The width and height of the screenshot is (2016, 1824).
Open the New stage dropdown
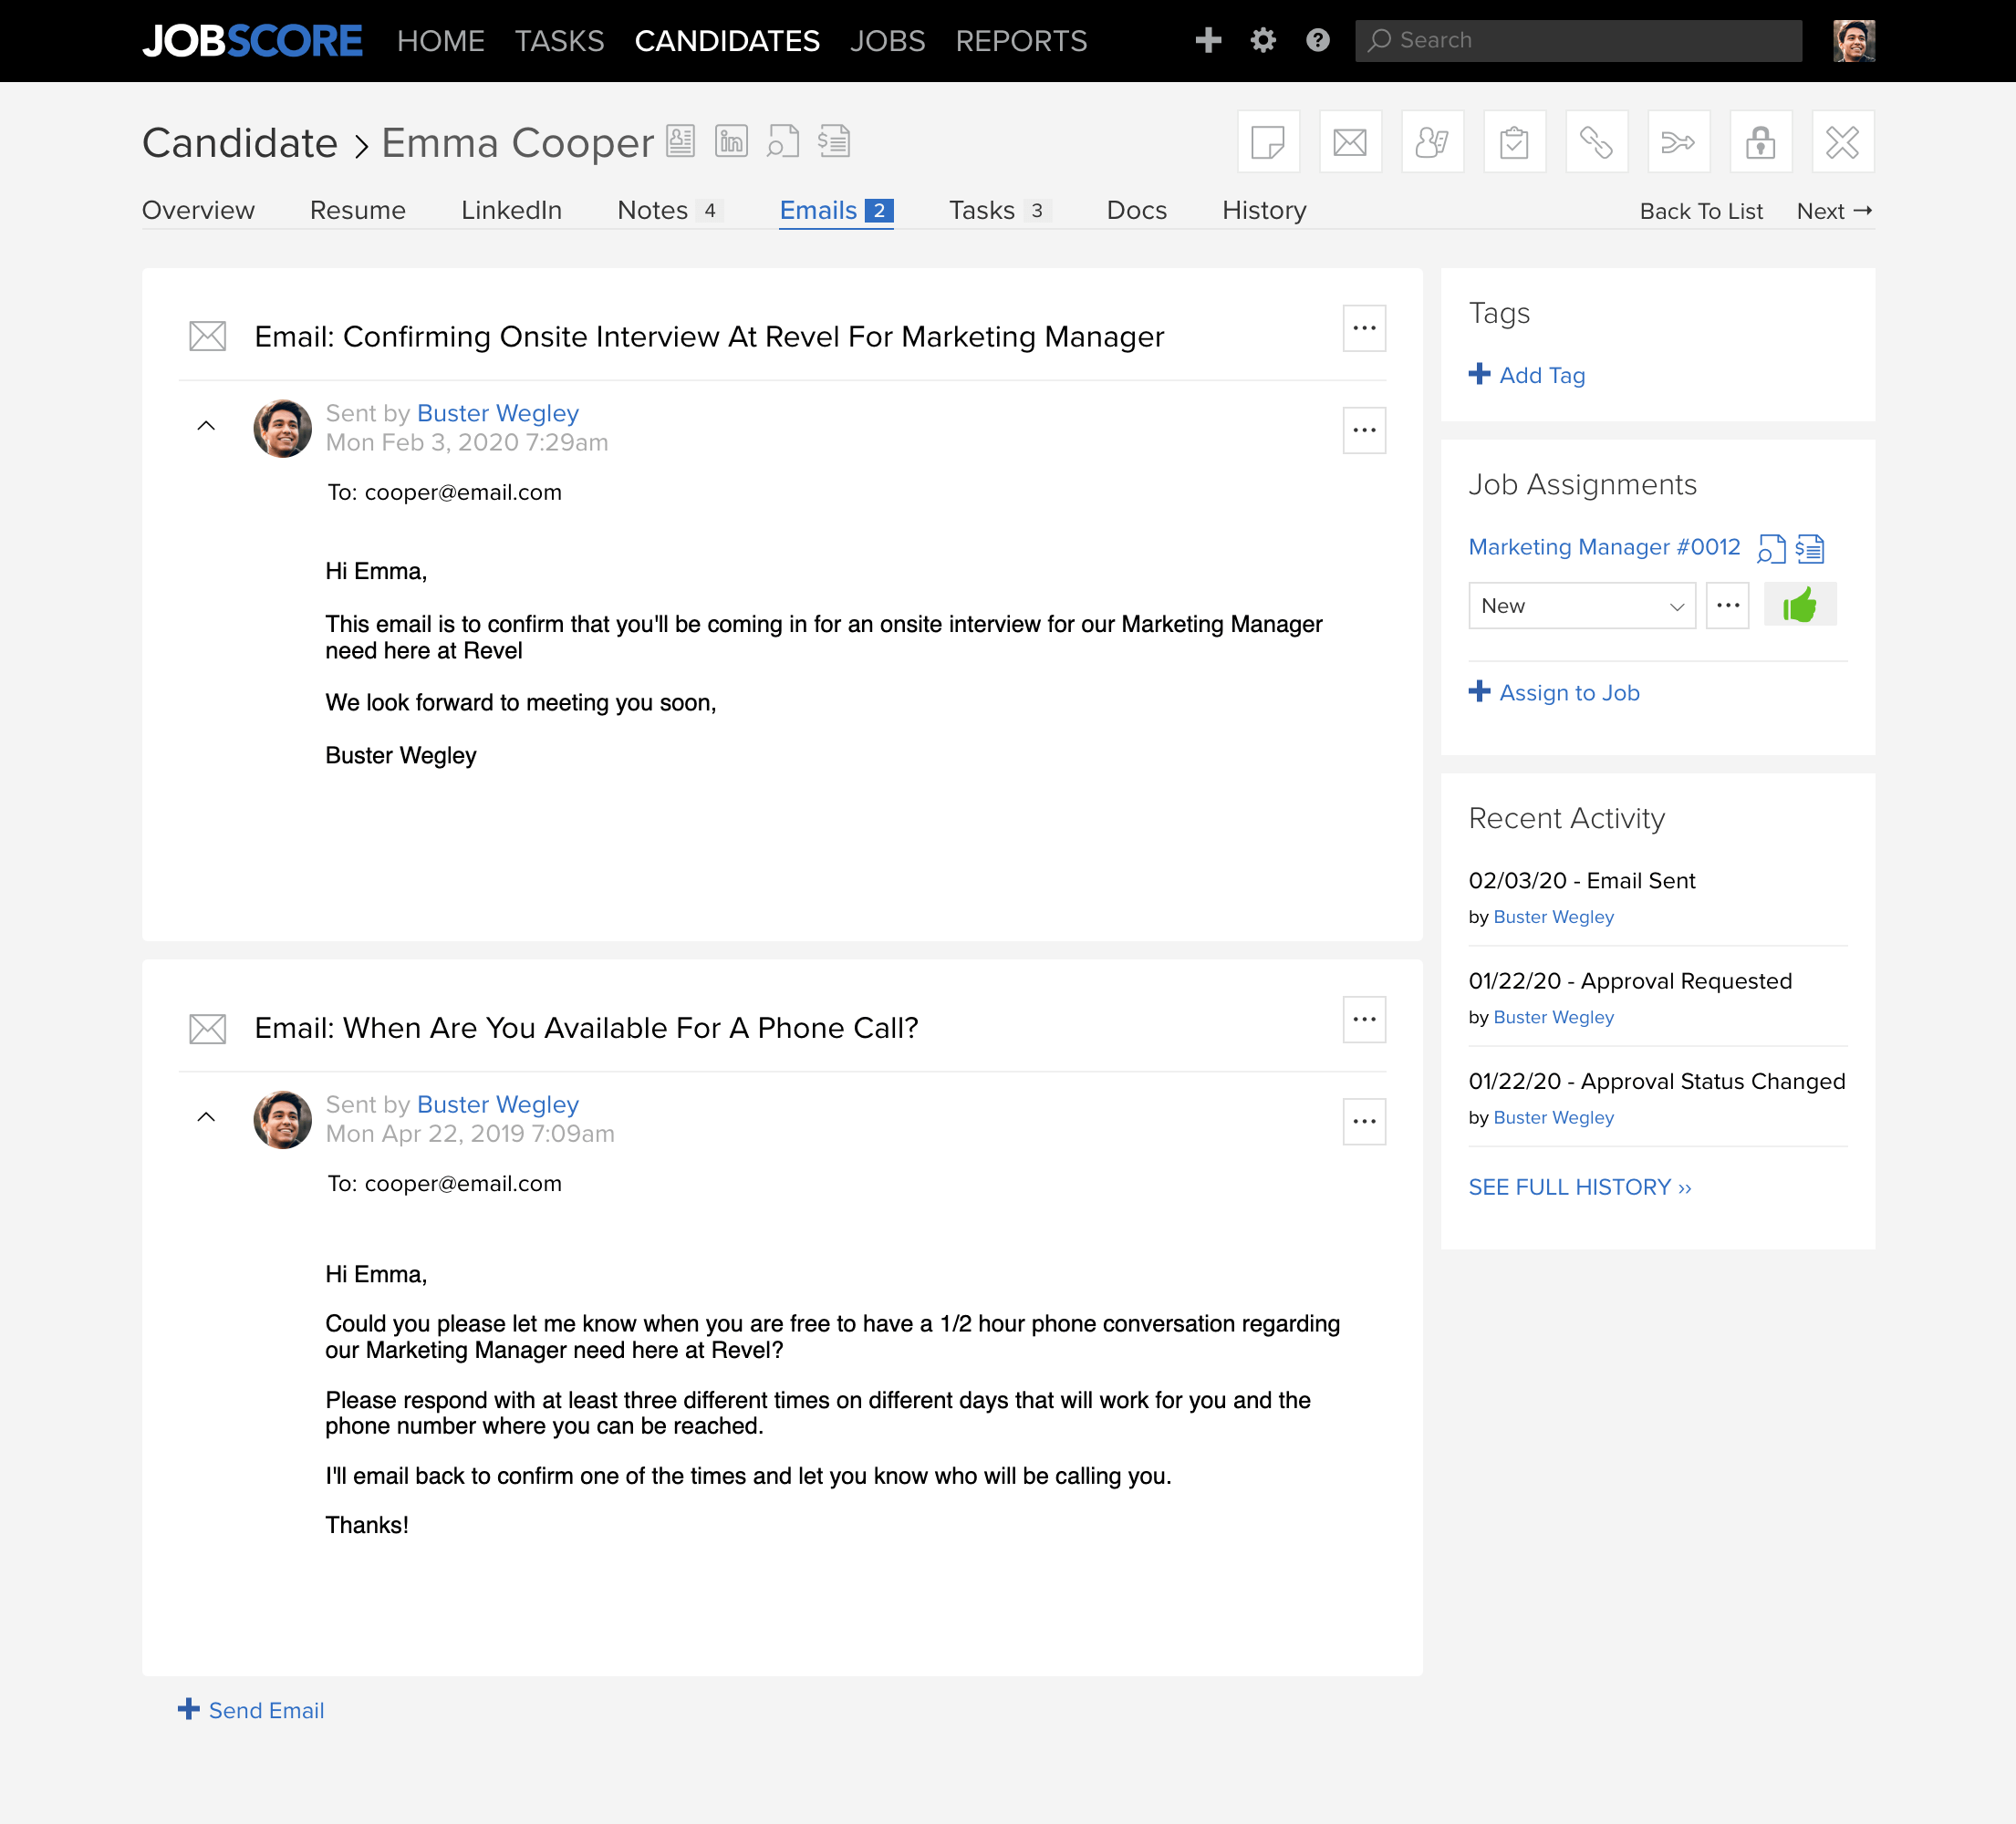click(x=1582, y=606)
